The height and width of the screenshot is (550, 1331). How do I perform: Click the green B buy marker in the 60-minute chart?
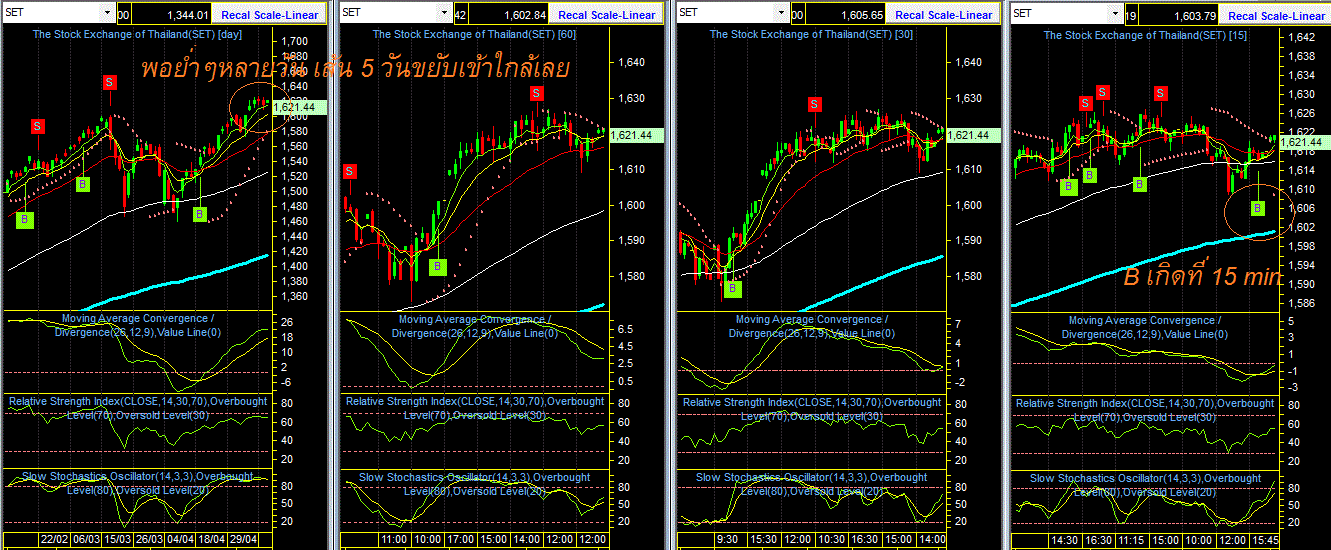[x=437, y=266]
